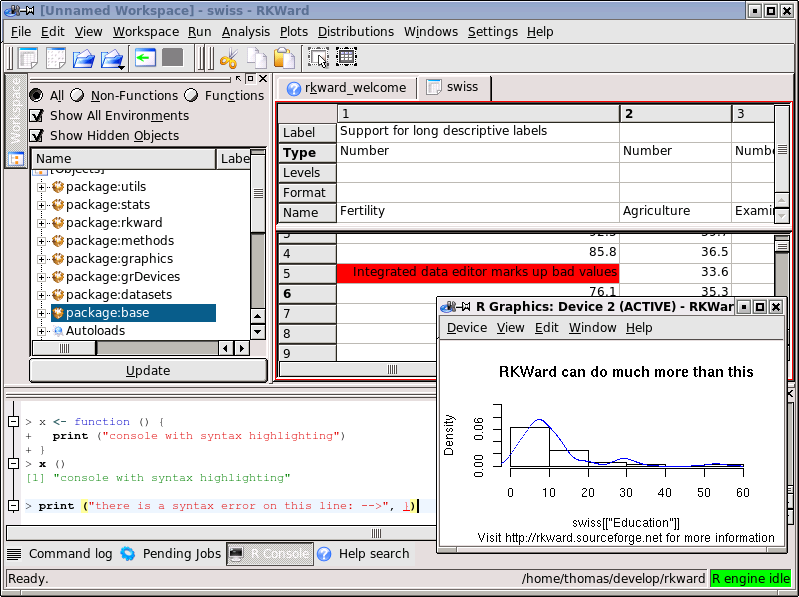The width and height of the screenshot is (799, 597).
Task: Click the scissors Cut icon in toolbar
Action: point(227,58)
